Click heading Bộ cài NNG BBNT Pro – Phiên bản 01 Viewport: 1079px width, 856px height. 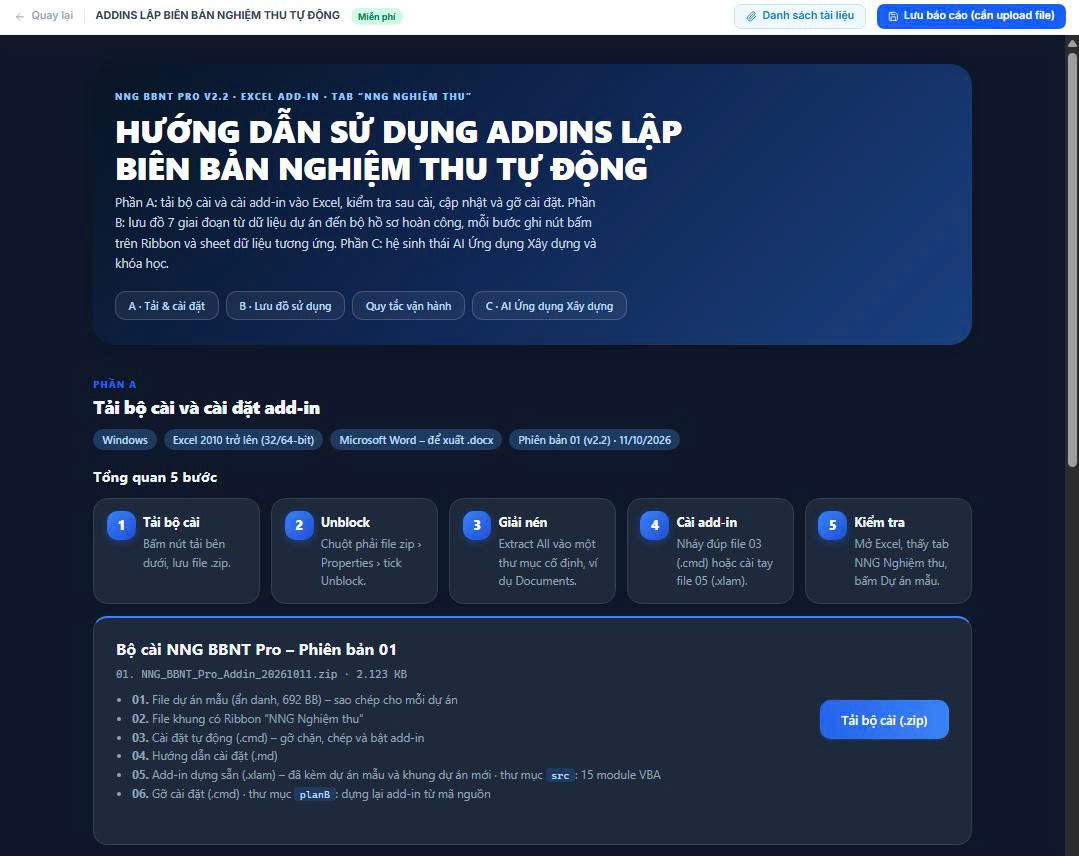tap(256, 650)
